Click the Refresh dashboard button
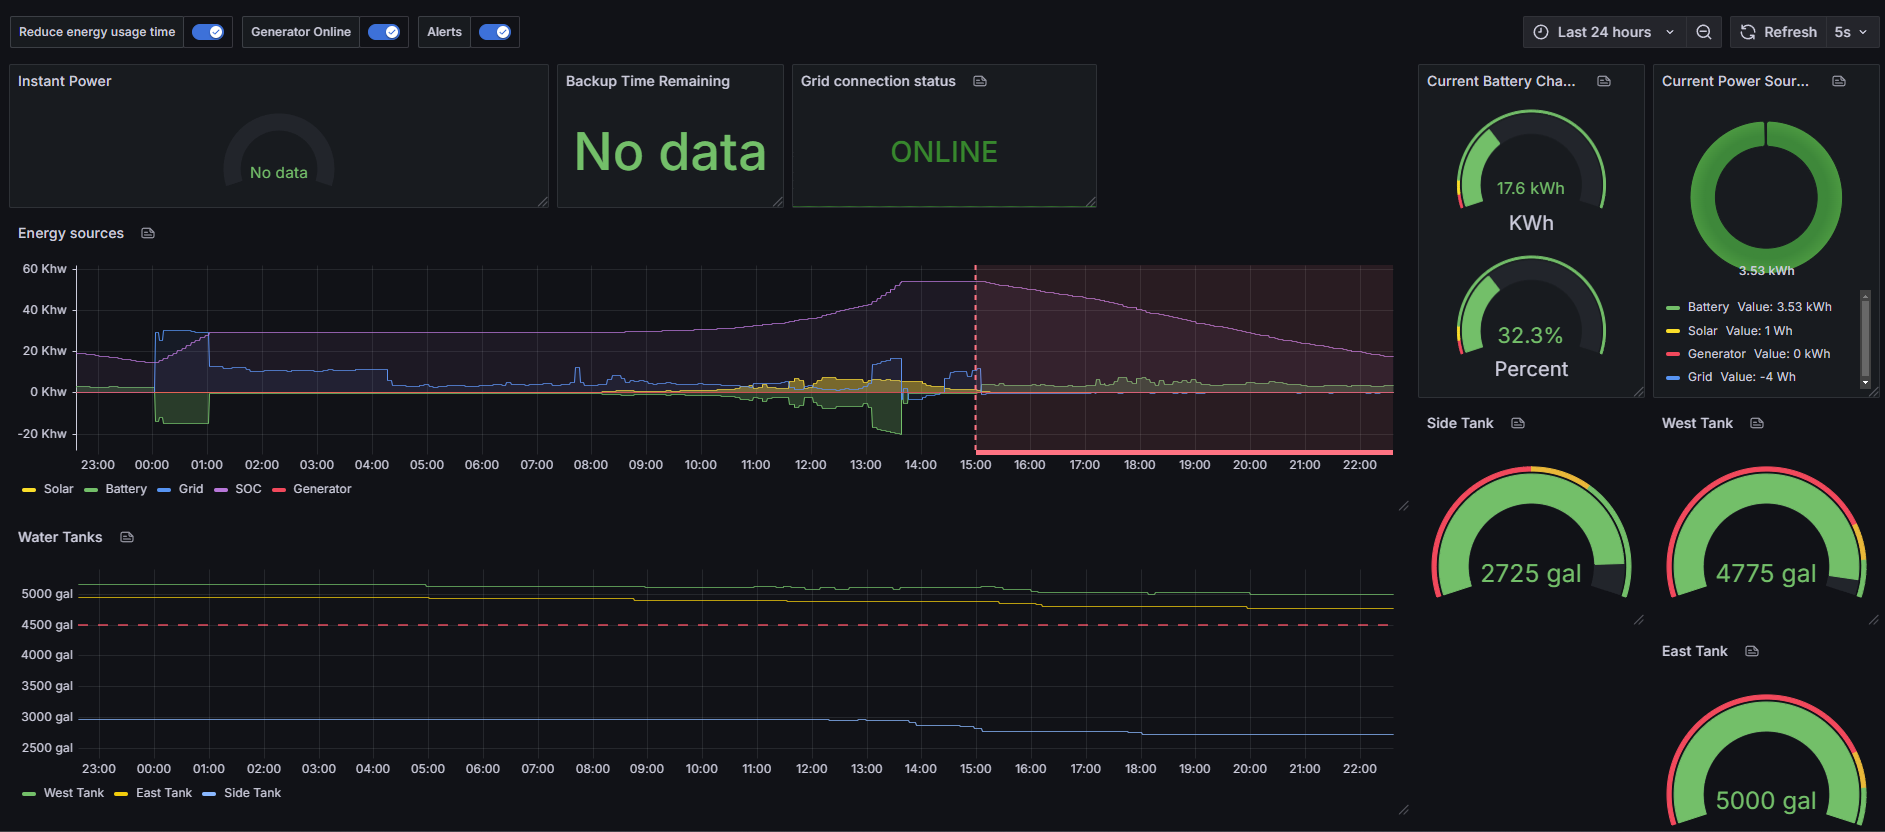This screenshot has width=1885, height=832. coord(1779,32)
